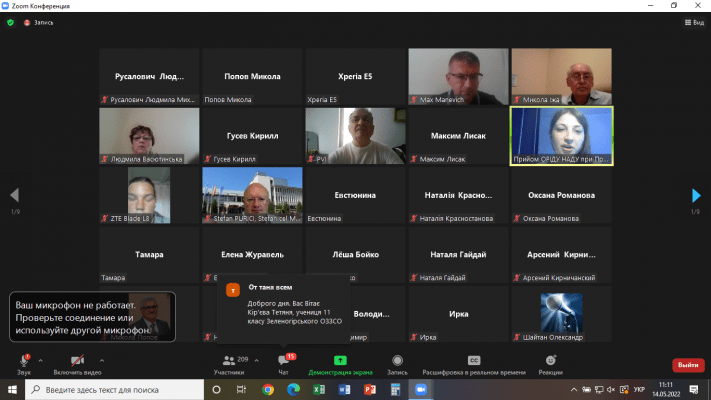Select the highlighted active speaker tile
The height and width of the screenshot is (400, 711).
(561, 136)
